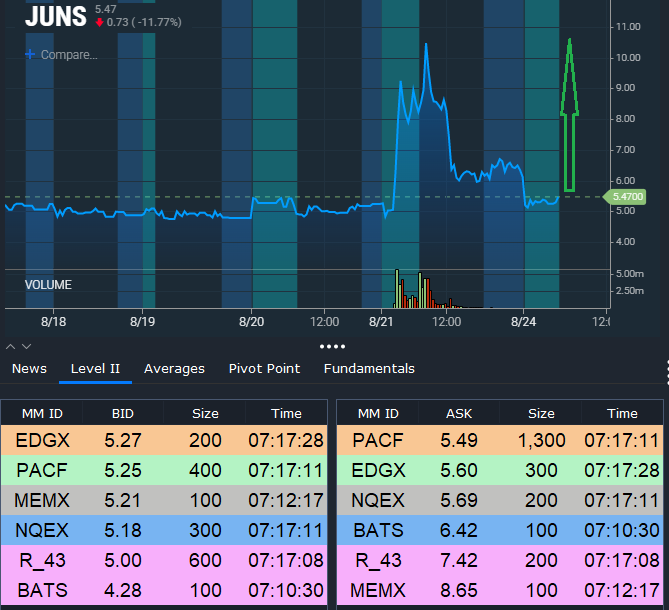Open the Averages tab

(174, 369)
